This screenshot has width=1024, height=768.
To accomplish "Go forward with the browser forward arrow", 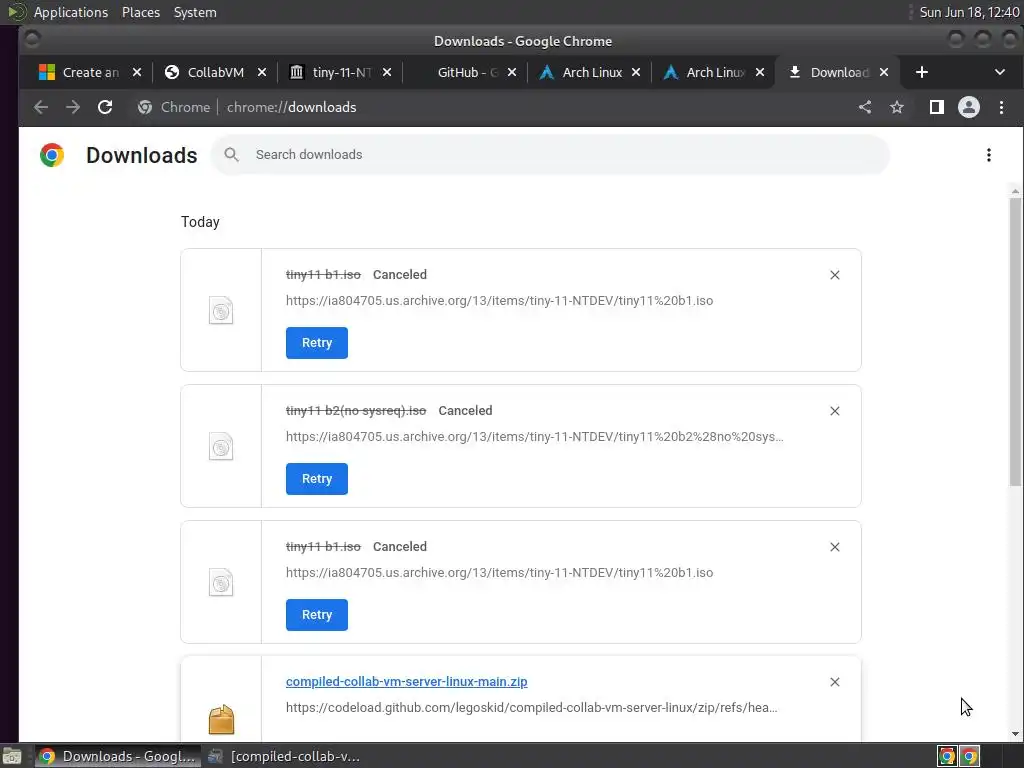I will coord(72,107).
